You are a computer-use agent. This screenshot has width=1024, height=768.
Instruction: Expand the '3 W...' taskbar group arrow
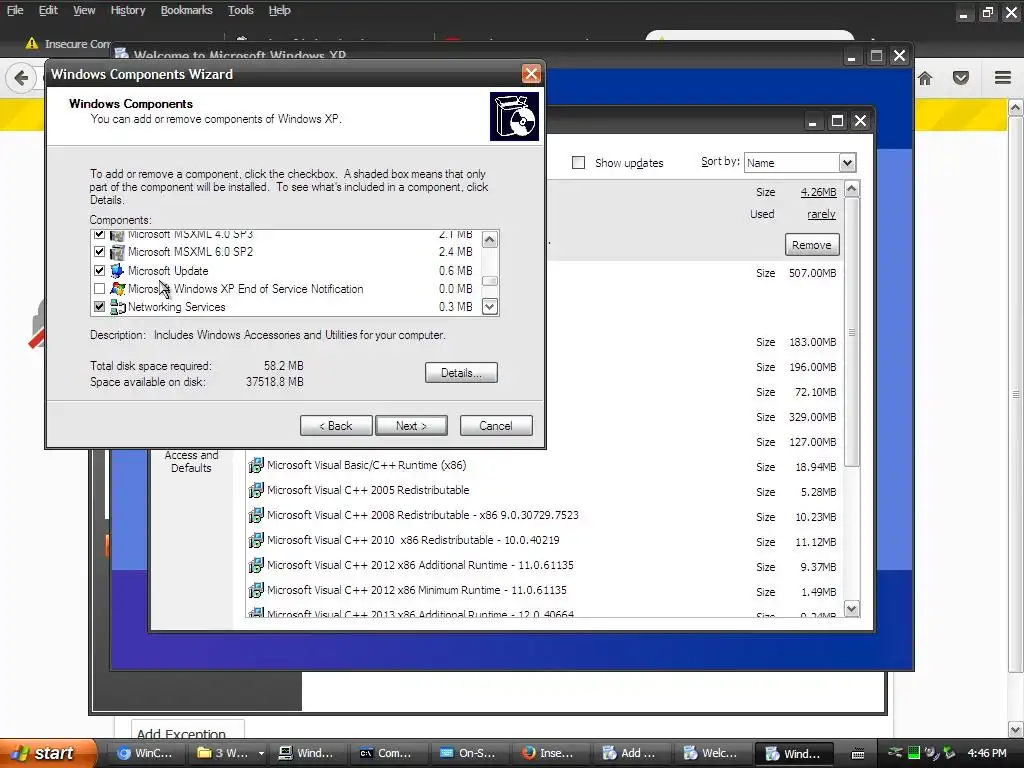click(x=261, y=753)
